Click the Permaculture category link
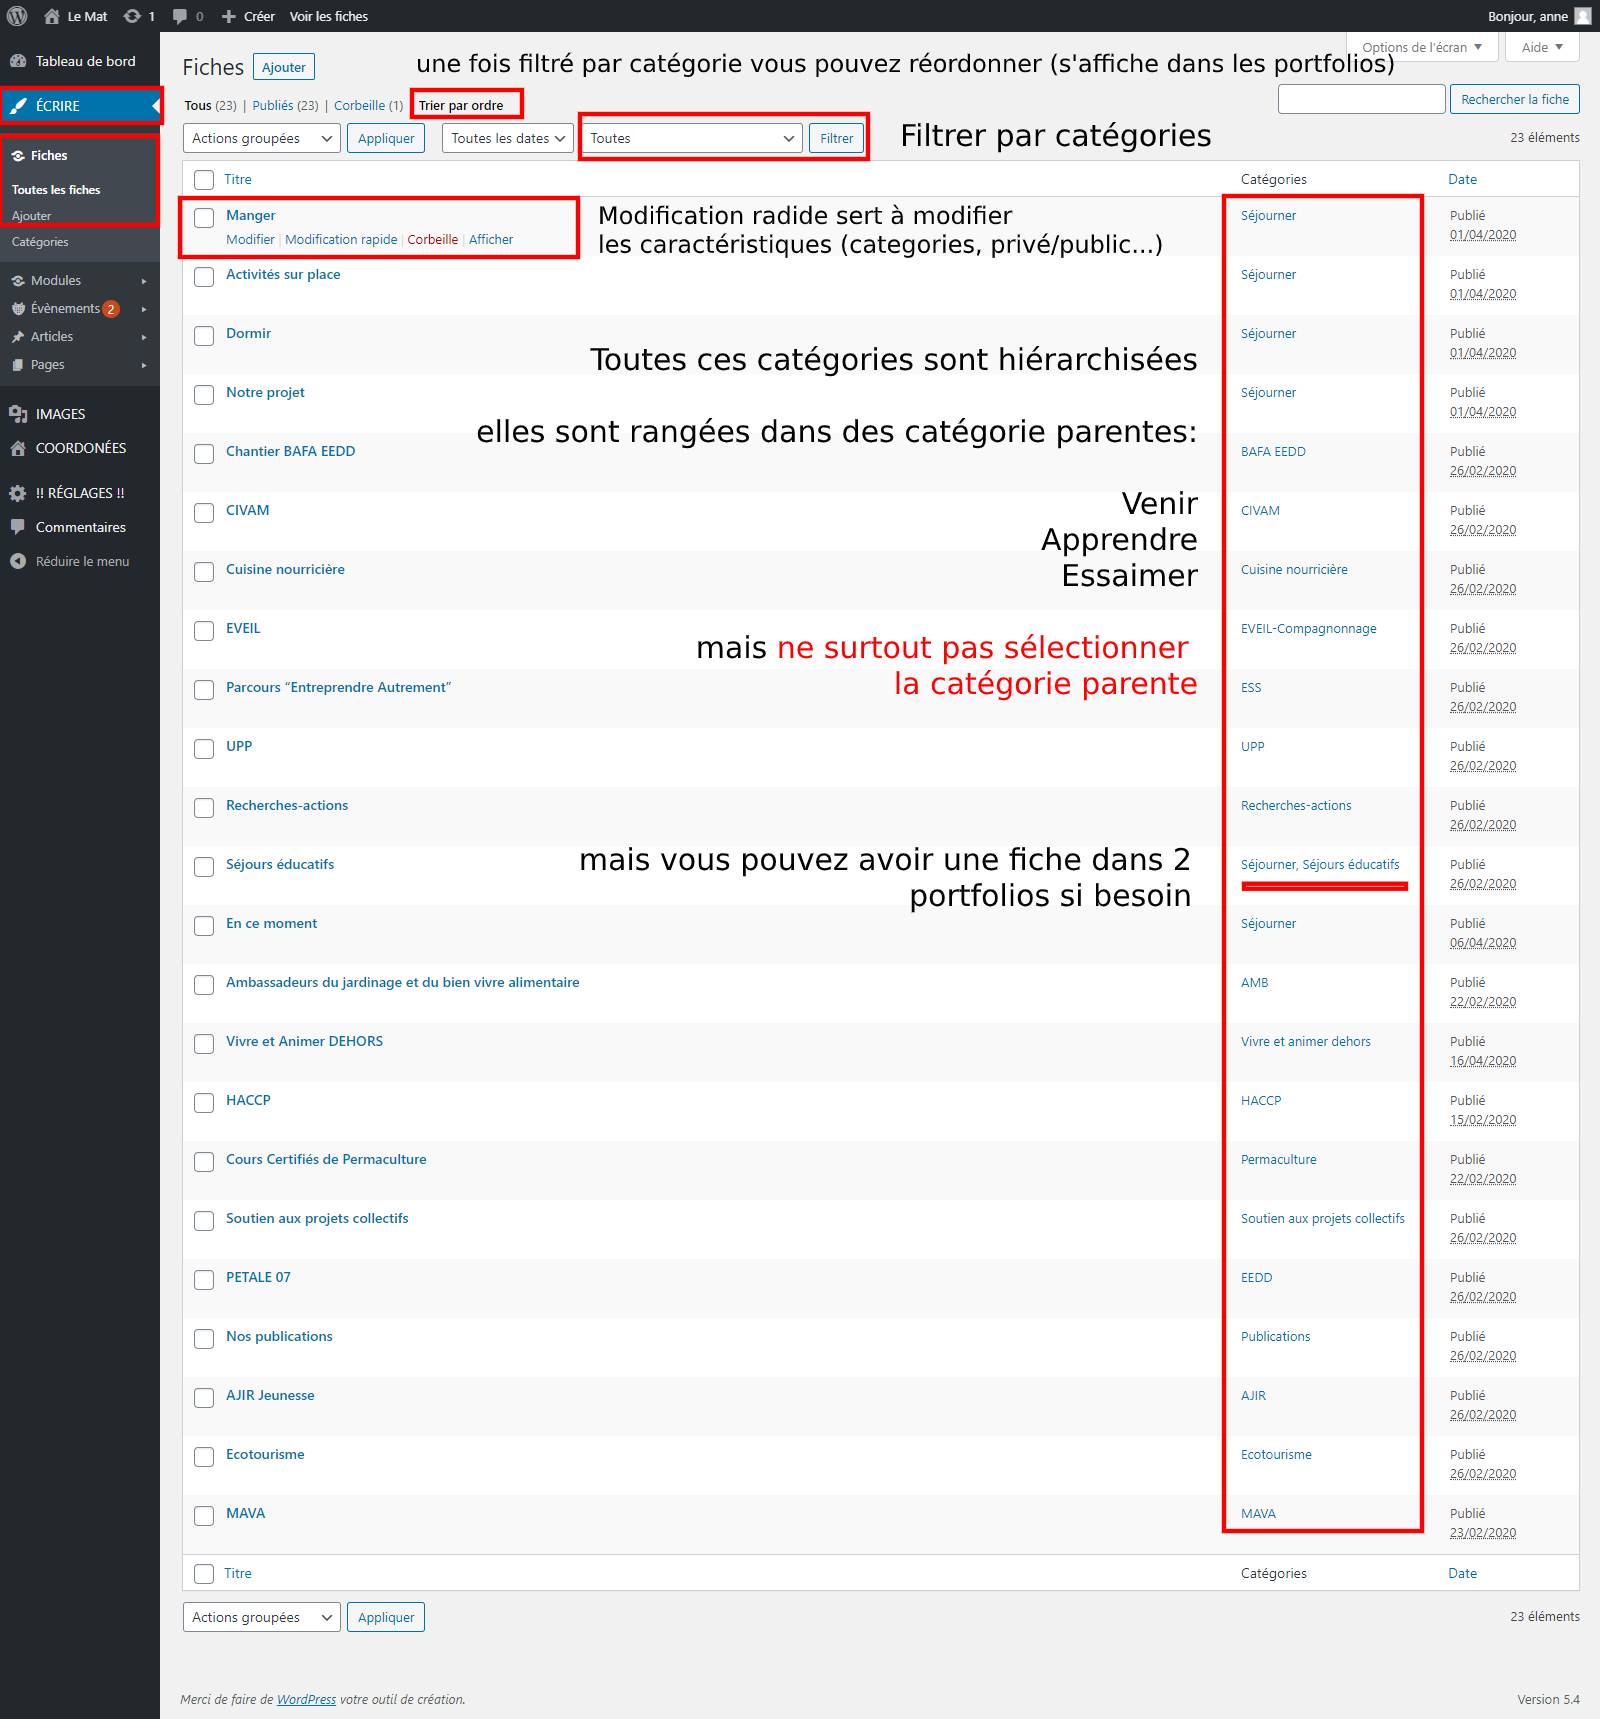Screen dimensions: 1600x1719 (1279, 1160)
